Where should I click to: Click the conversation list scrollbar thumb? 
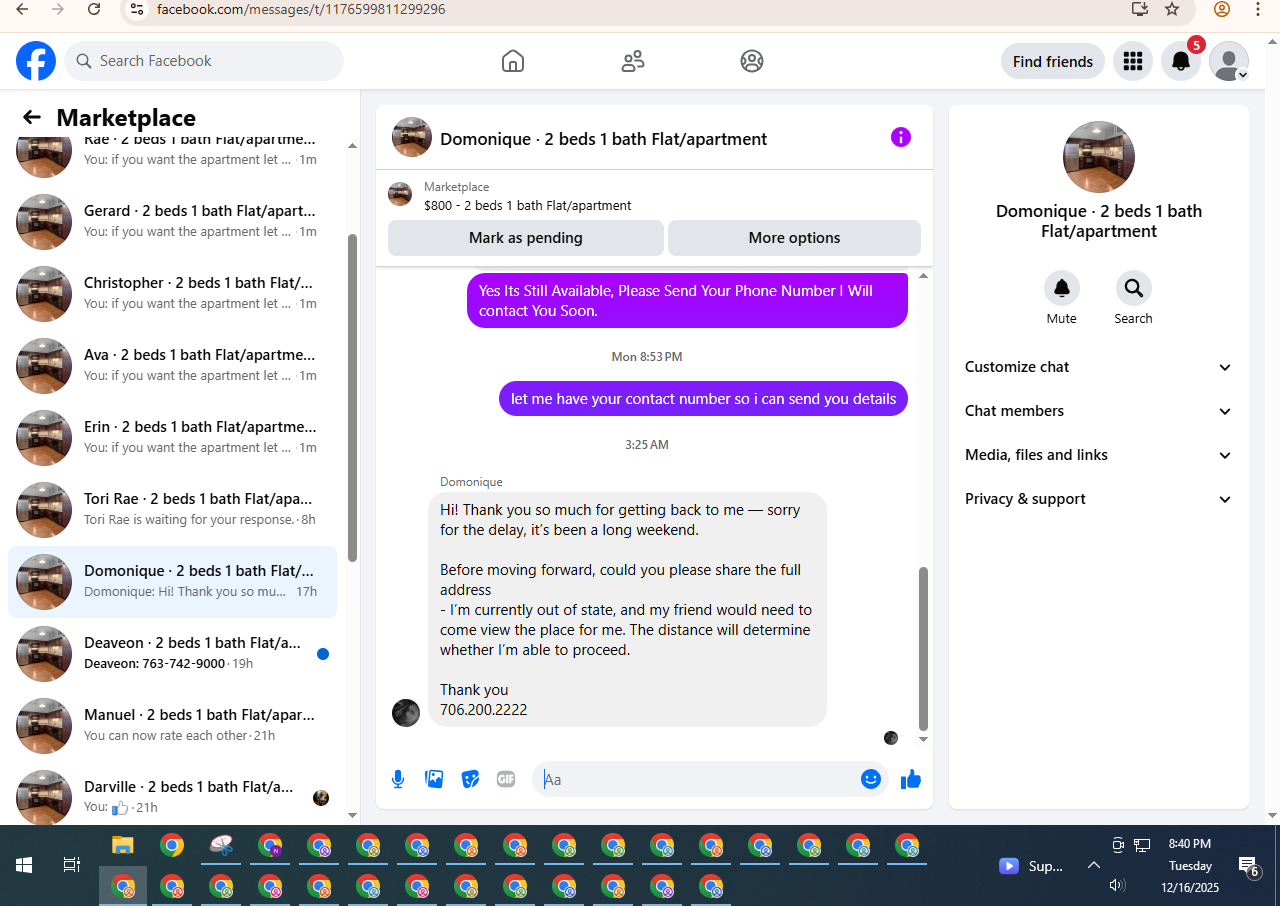click(352, 397)
